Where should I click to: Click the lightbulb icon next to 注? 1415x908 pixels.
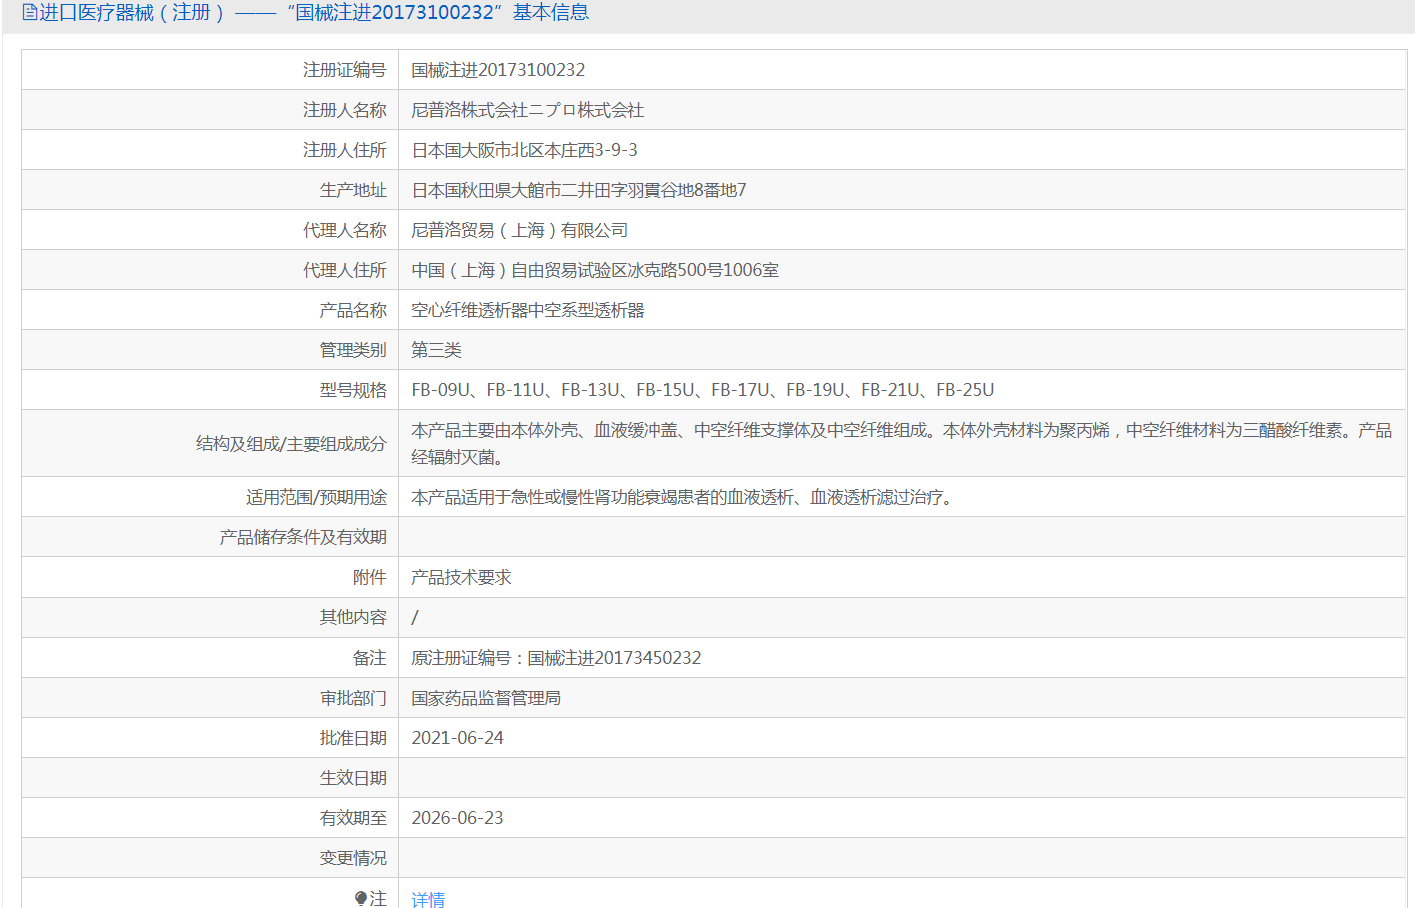(x=362, y=898)
